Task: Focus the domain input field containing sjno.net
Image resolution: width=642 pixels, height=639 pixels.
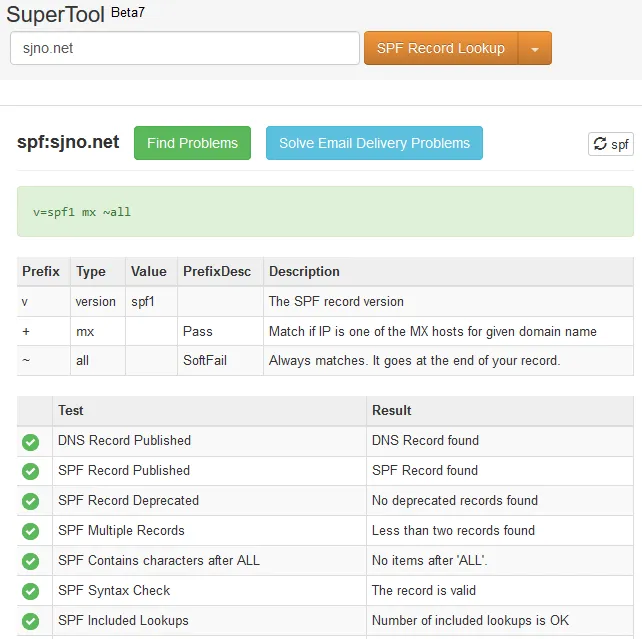Action: tap(185, 48)
